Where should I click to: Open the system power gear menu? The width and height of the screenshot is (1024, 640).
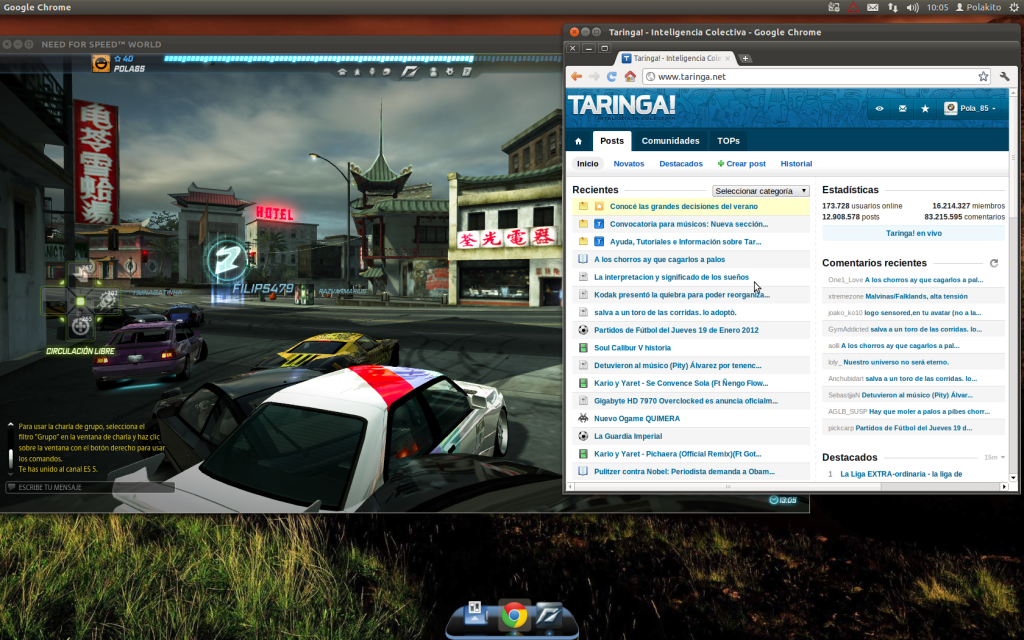tap(1014, 7)
